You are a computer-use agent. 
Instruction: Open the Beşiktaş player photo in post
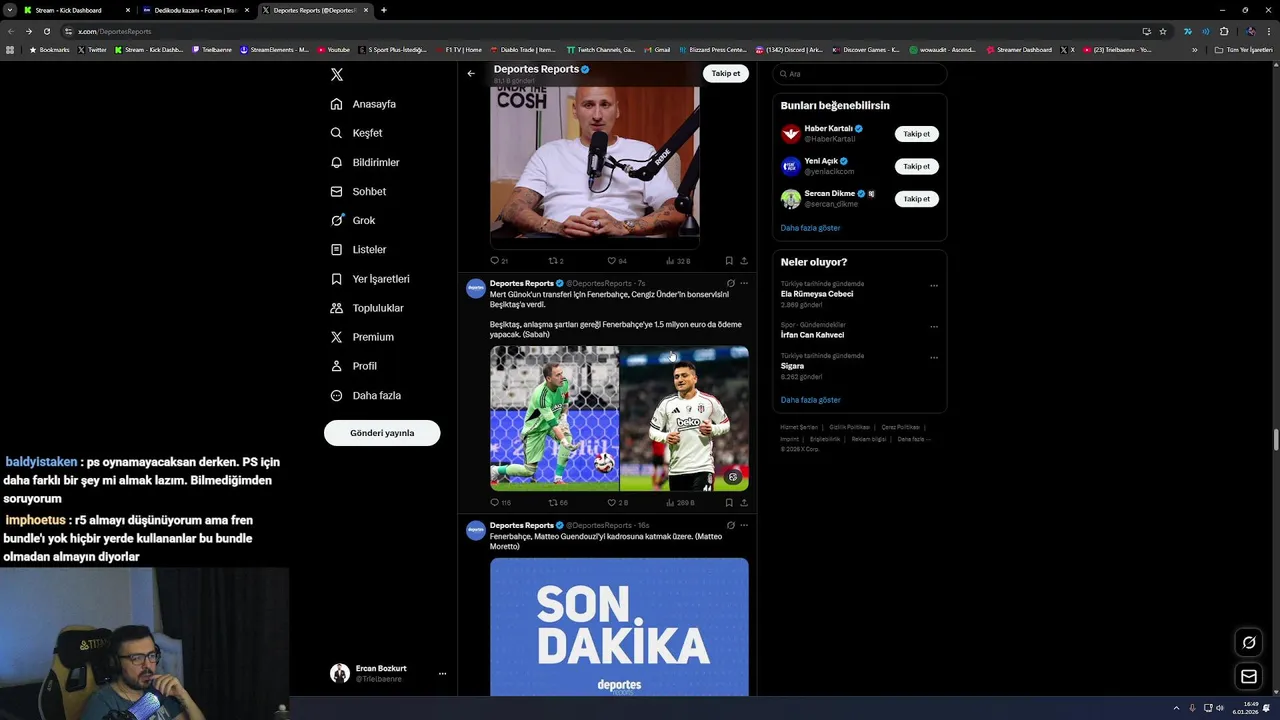click(x=684, y=418)
